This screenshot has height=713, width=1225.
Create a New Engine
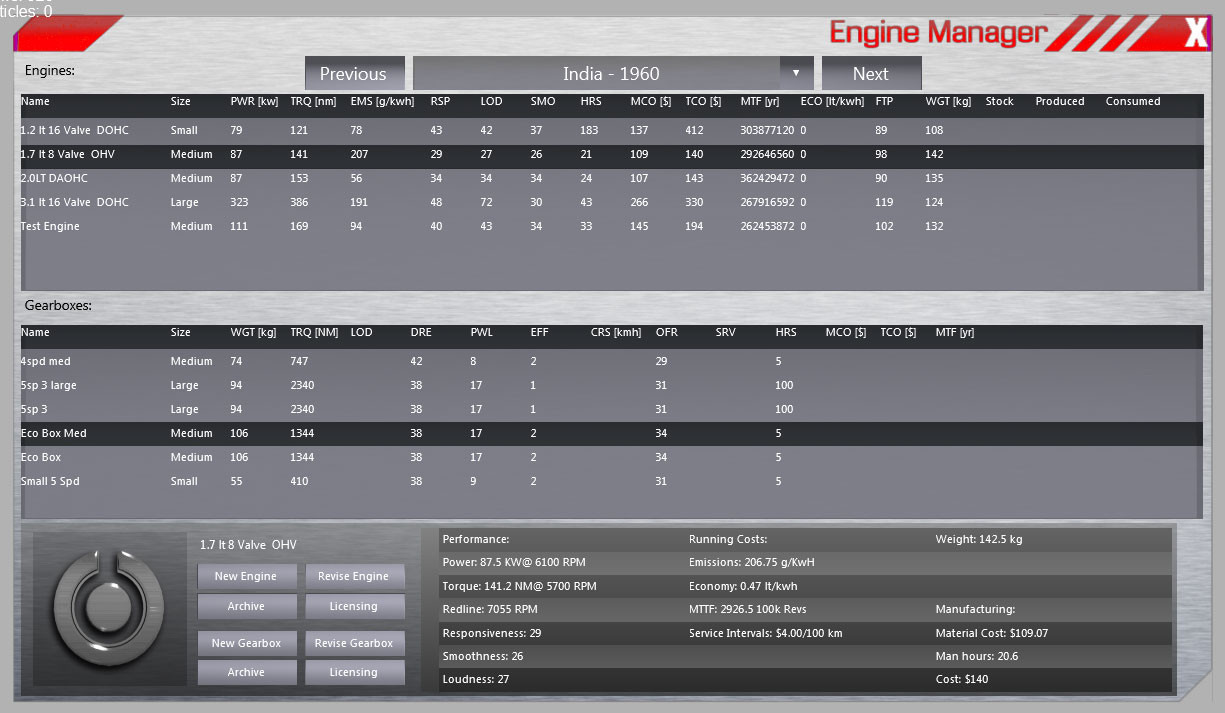point(246,576)
